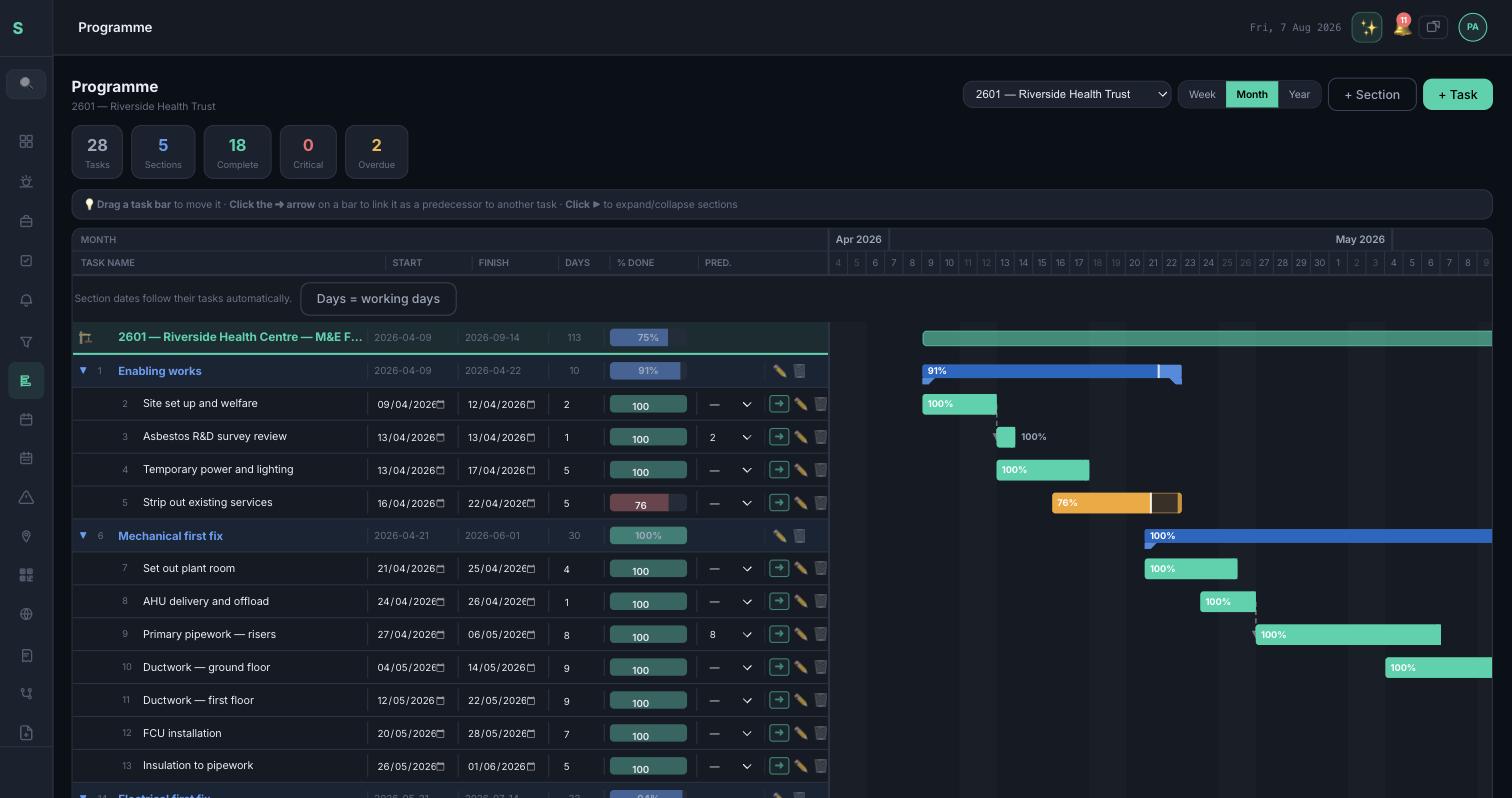Click the Overdue count card
This screenshot has height=798, width=1512.
[x=376, y=152]
